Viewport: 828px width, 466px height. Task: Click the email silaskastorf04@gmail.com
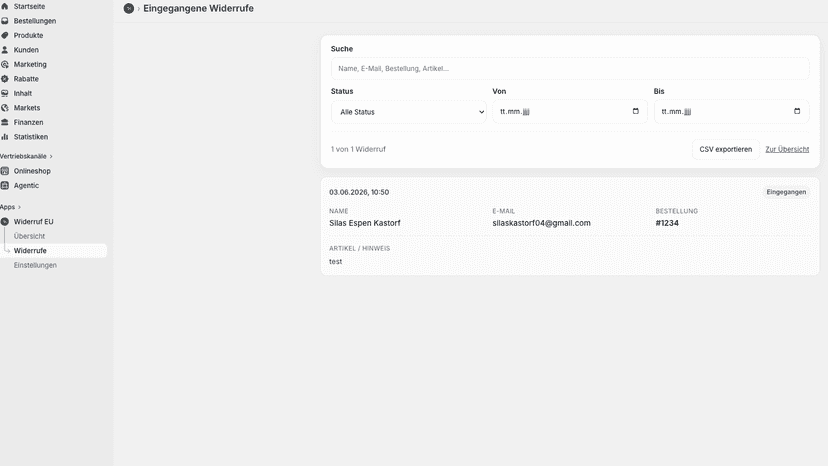(541, 223)
